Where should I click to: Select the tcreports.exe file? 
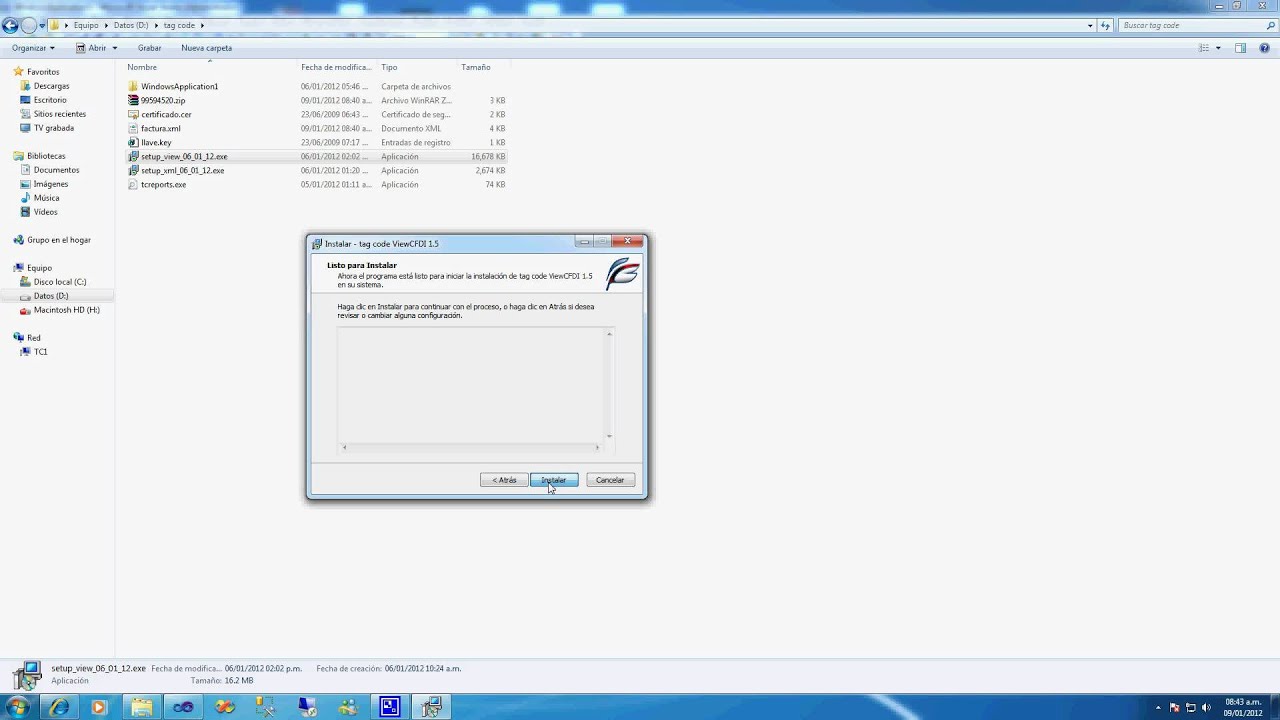163,184
